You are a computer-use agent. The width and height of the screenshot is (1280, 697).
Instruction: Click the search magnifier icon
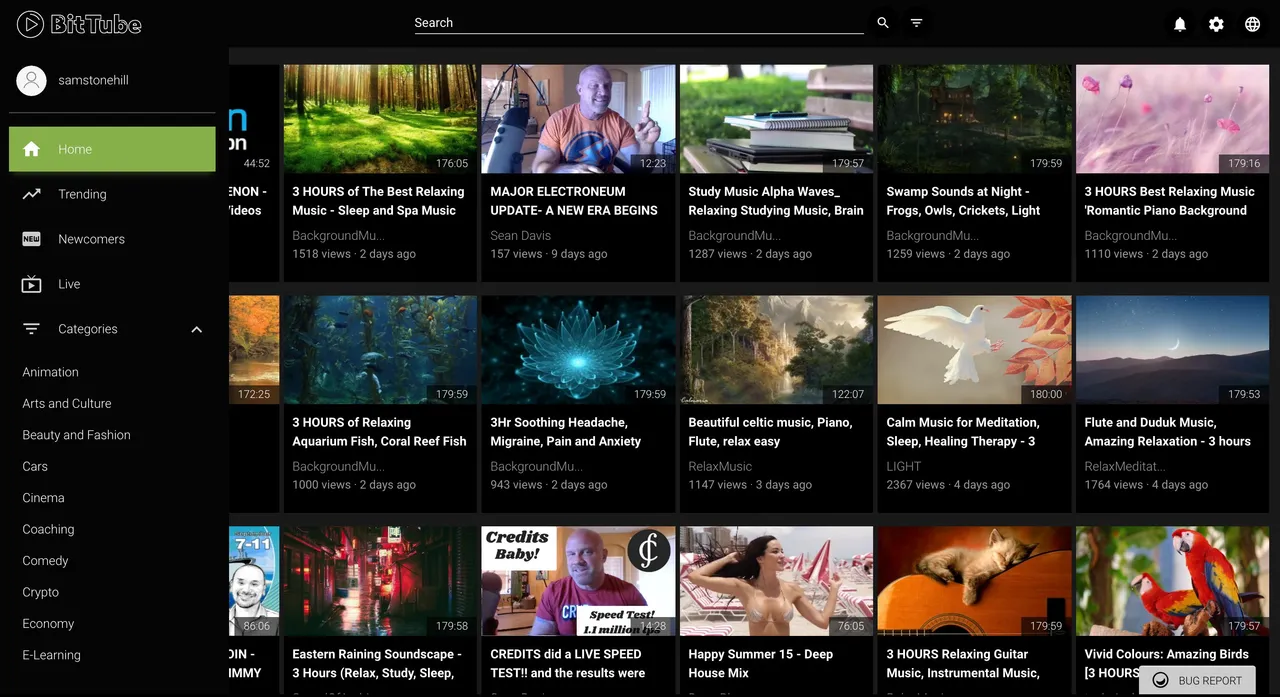coord(883,23)
